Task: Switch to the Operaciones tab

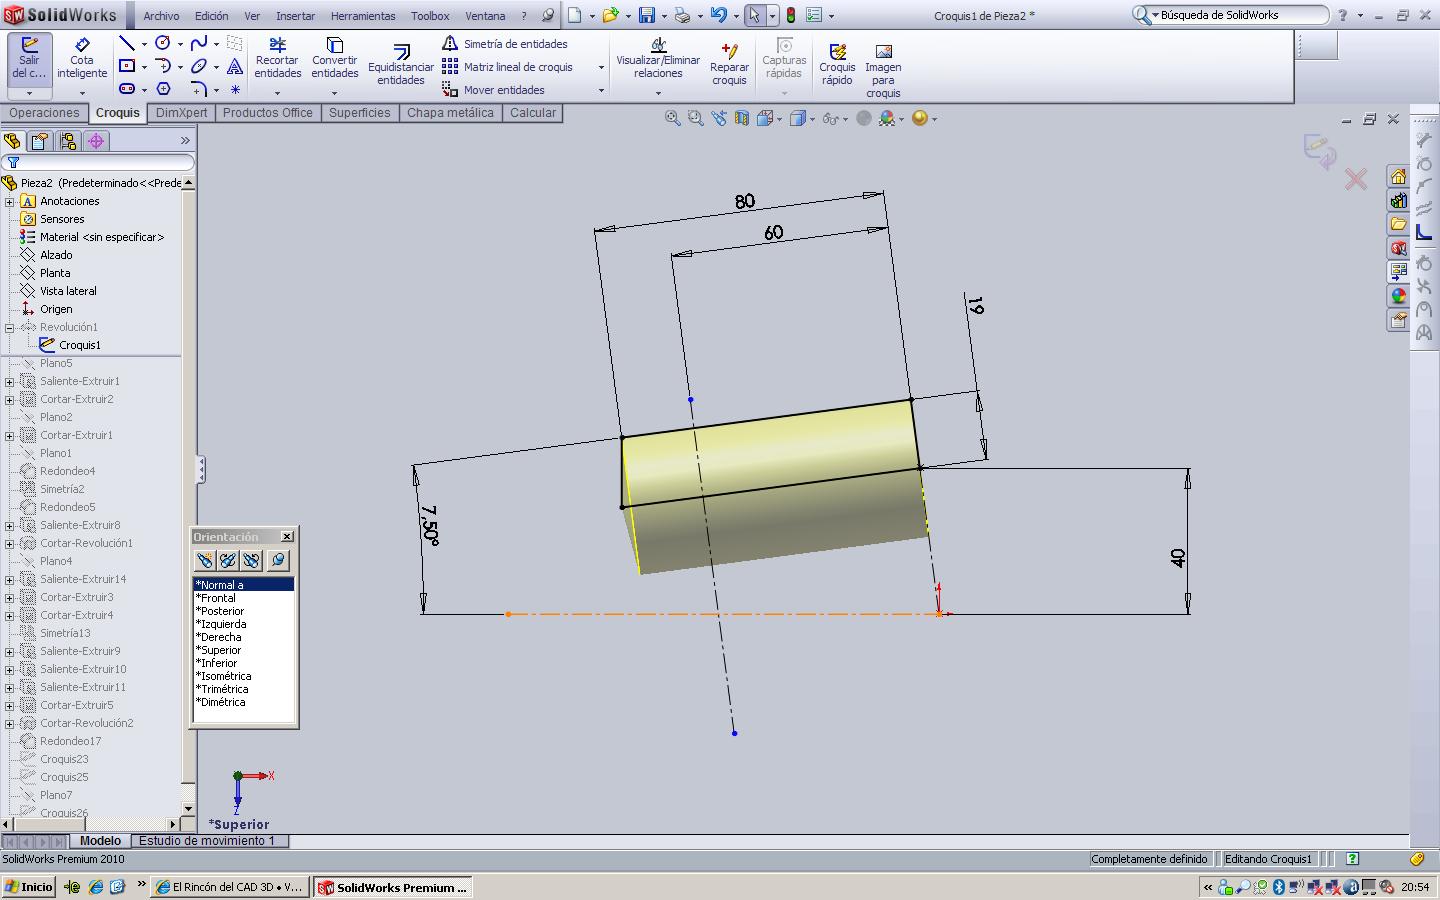Action: (44, 113)
